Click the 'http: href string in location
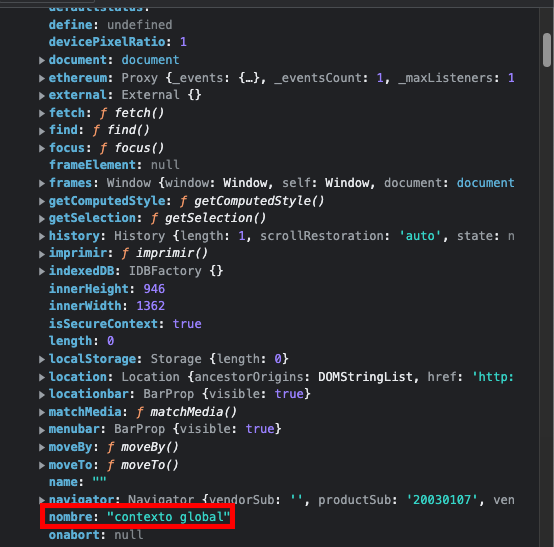554x547 pixels. pos(493,377)
